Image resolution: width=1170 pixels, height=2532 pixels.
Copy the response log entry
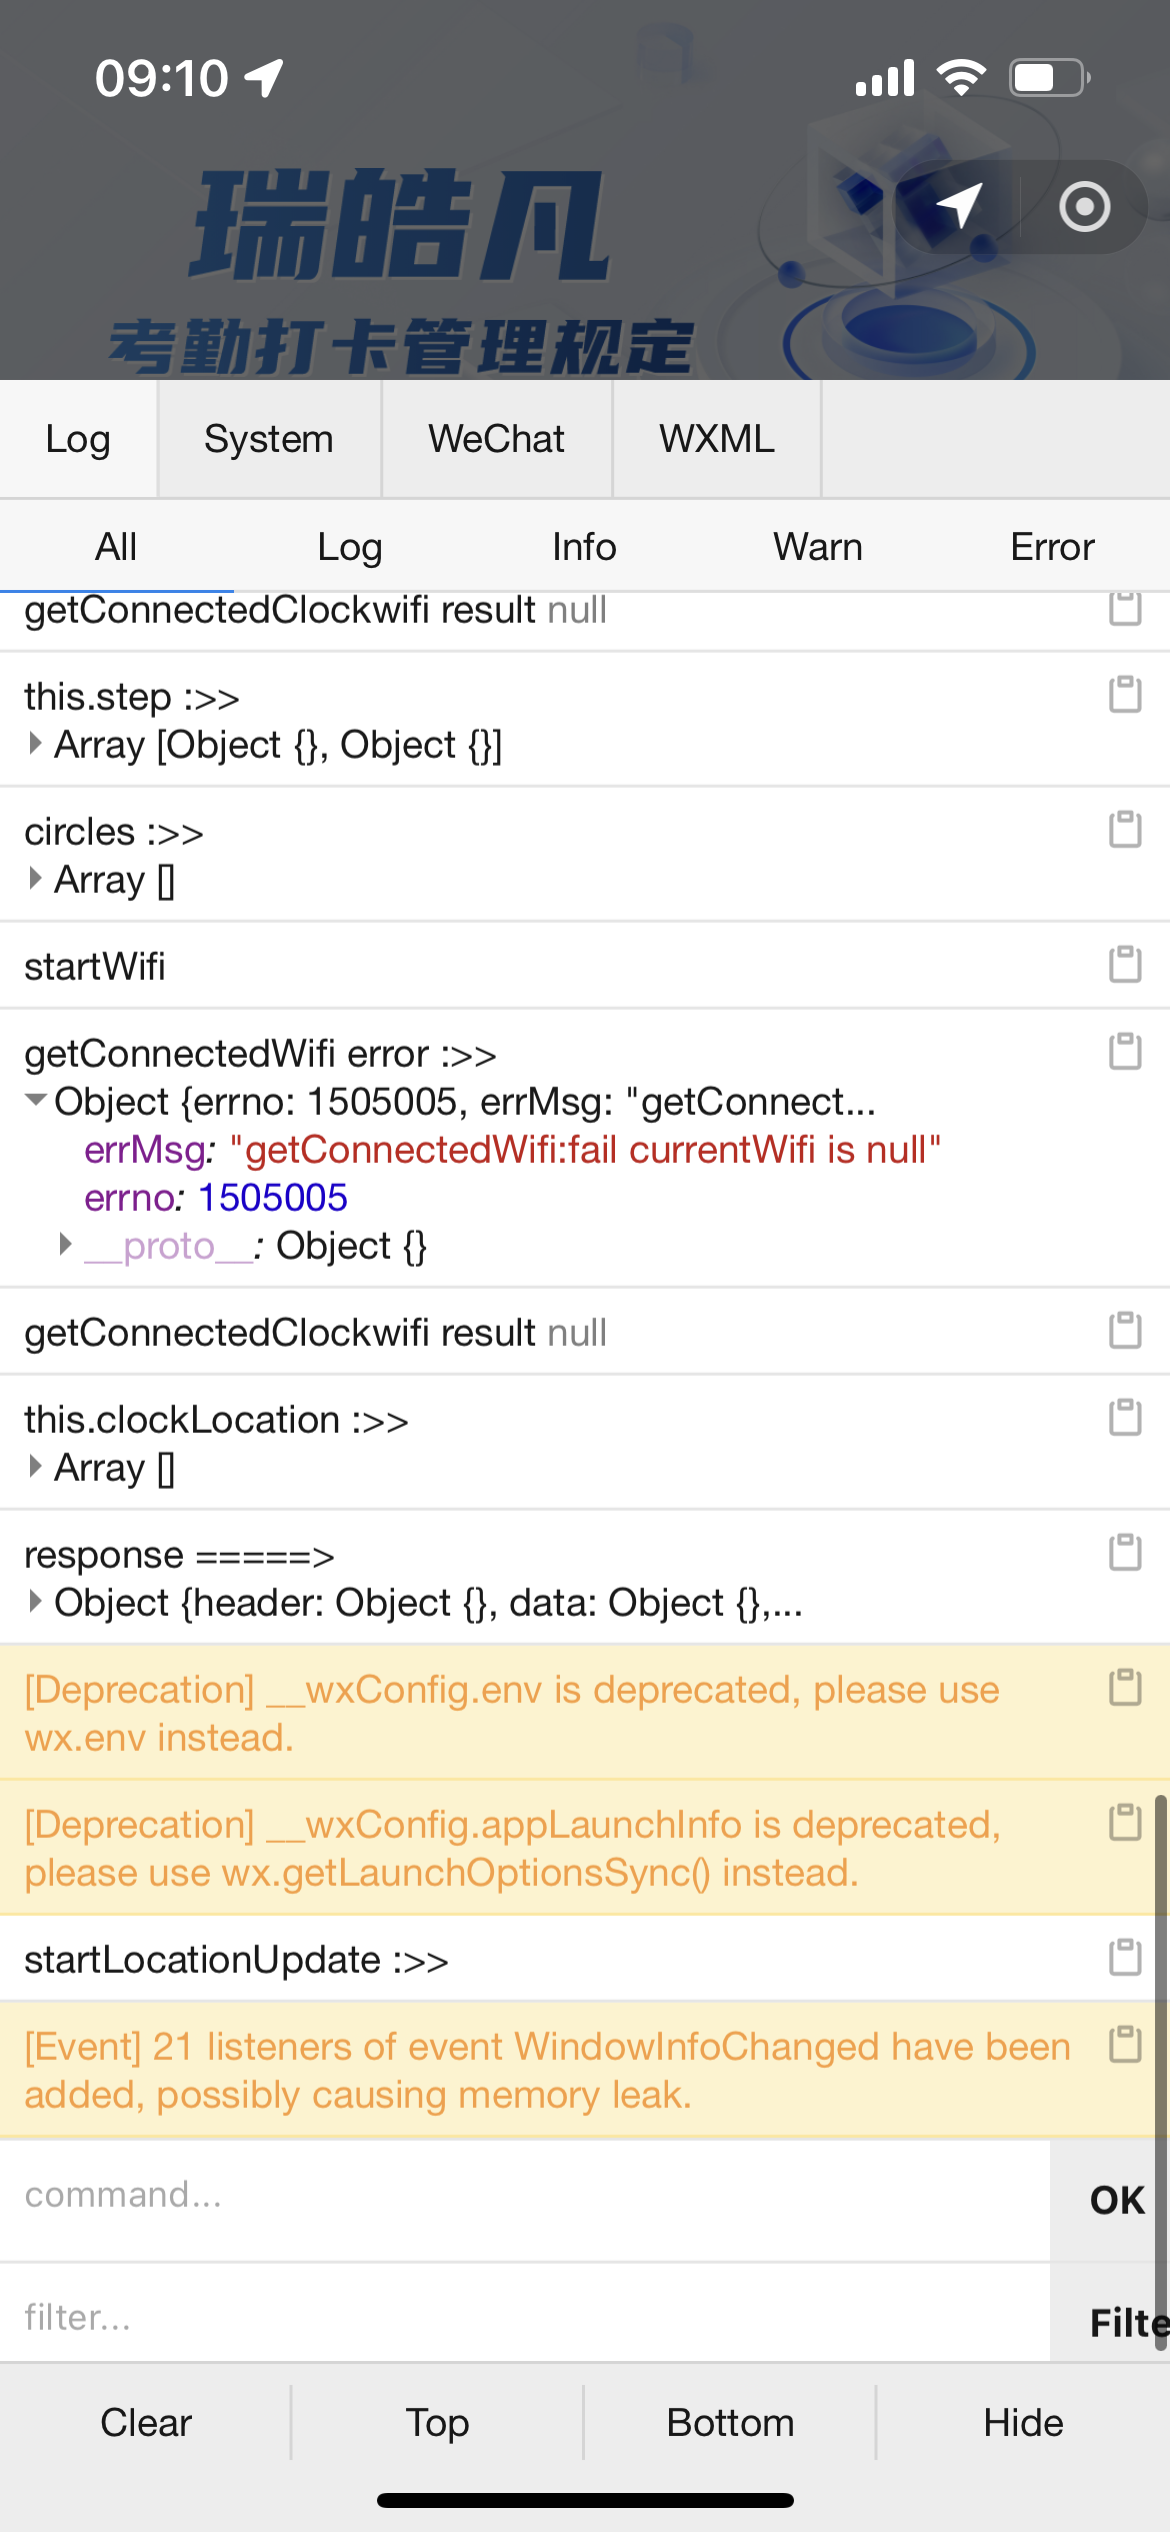point(1125,1553)
